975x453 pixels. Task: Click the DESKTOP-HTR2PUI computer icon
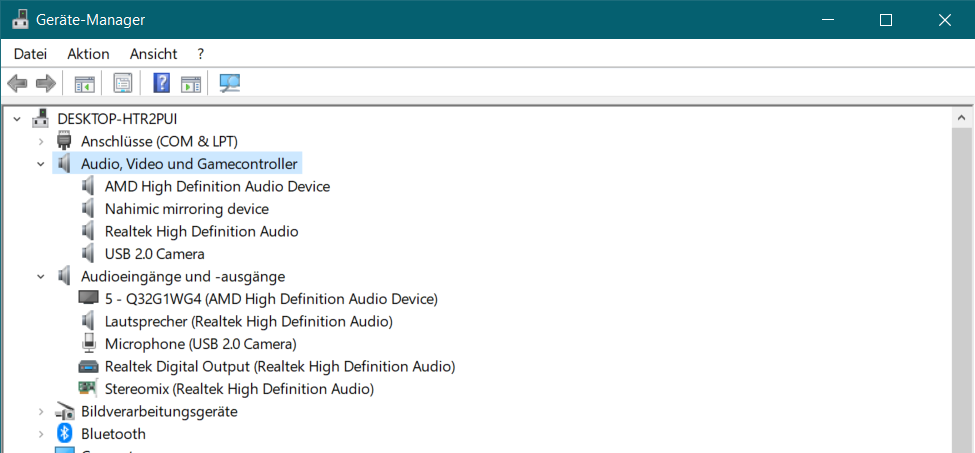(41, 118)
